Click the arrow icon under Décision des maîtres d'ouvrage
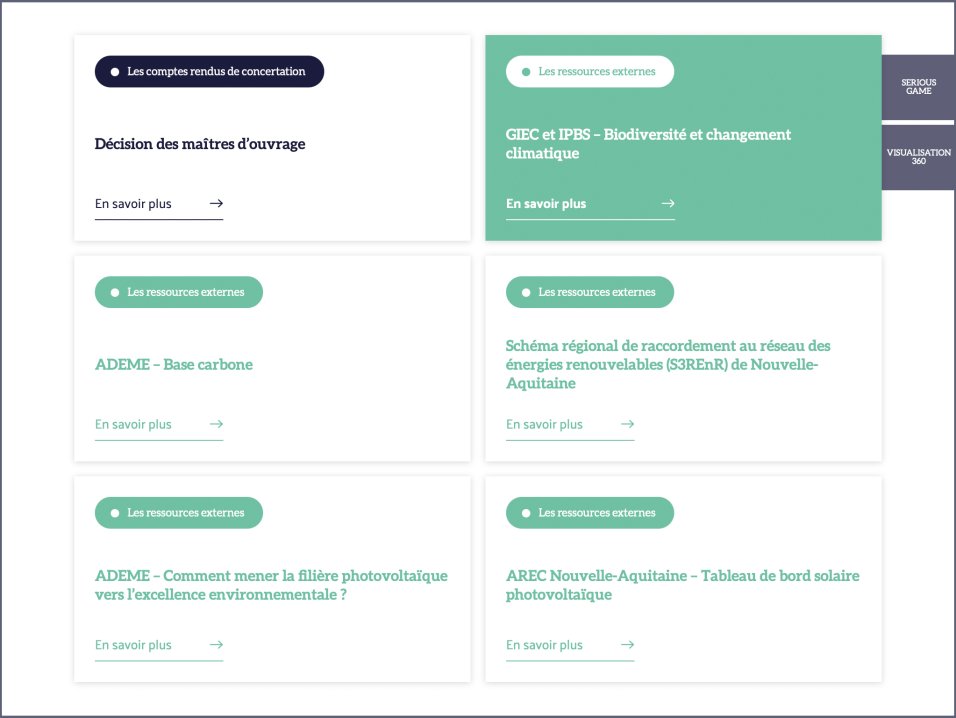This screenshot has height=718, width=956. (x=216, y=204)
